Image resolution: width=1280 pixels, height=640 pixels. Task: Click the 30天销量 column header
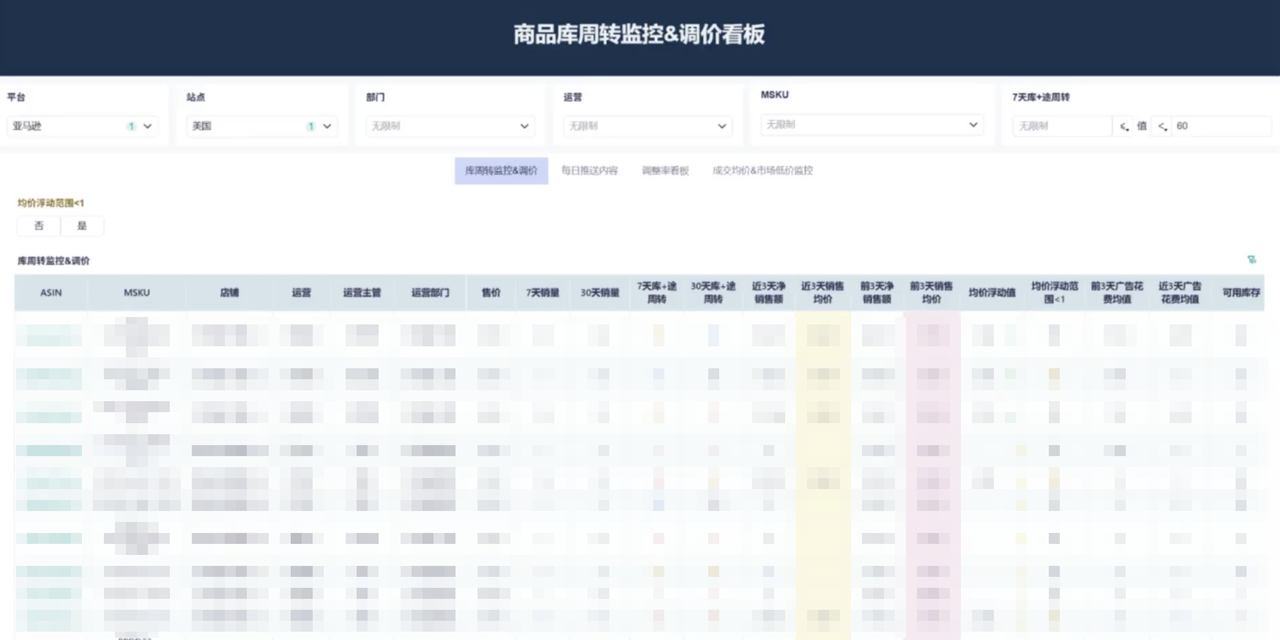coord(601,293)
